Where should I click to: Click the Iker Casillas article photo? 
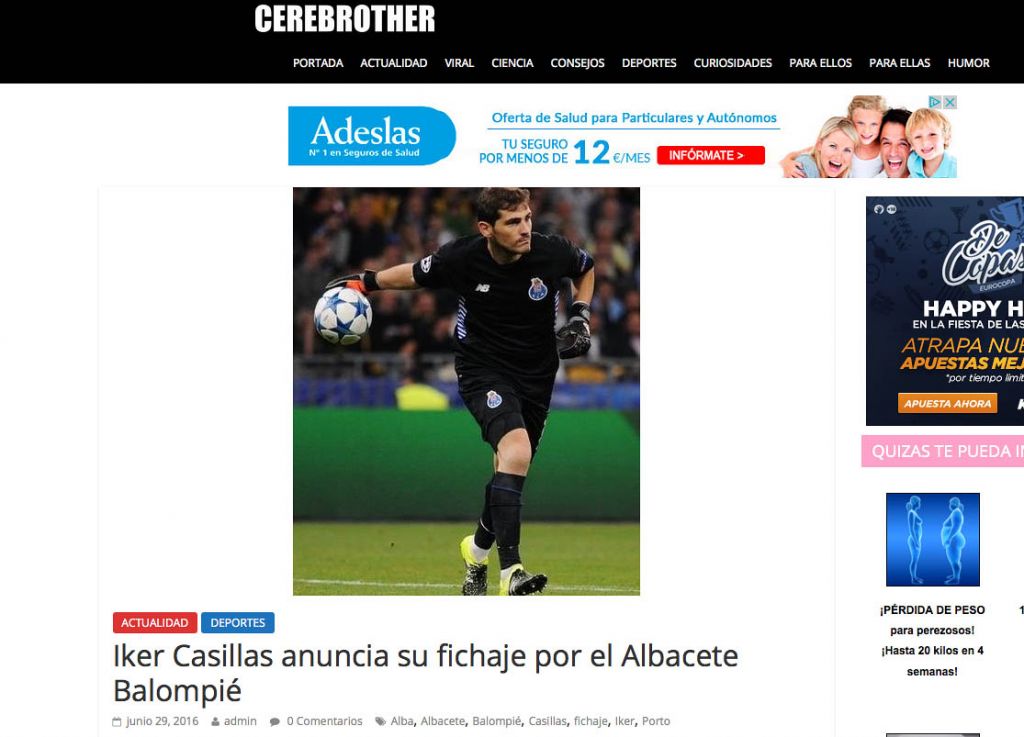click(466, 391)
